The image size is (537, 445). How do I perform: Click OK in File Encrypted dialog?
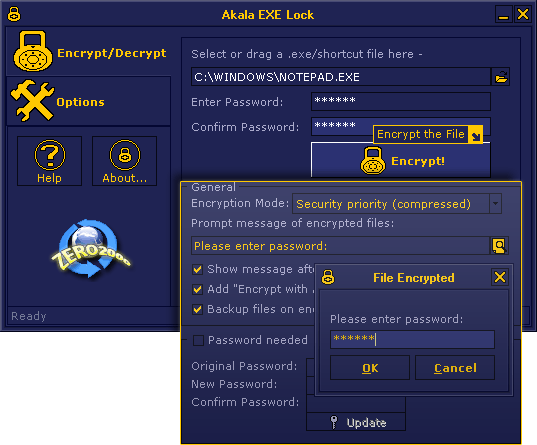(x=370, y=368)
